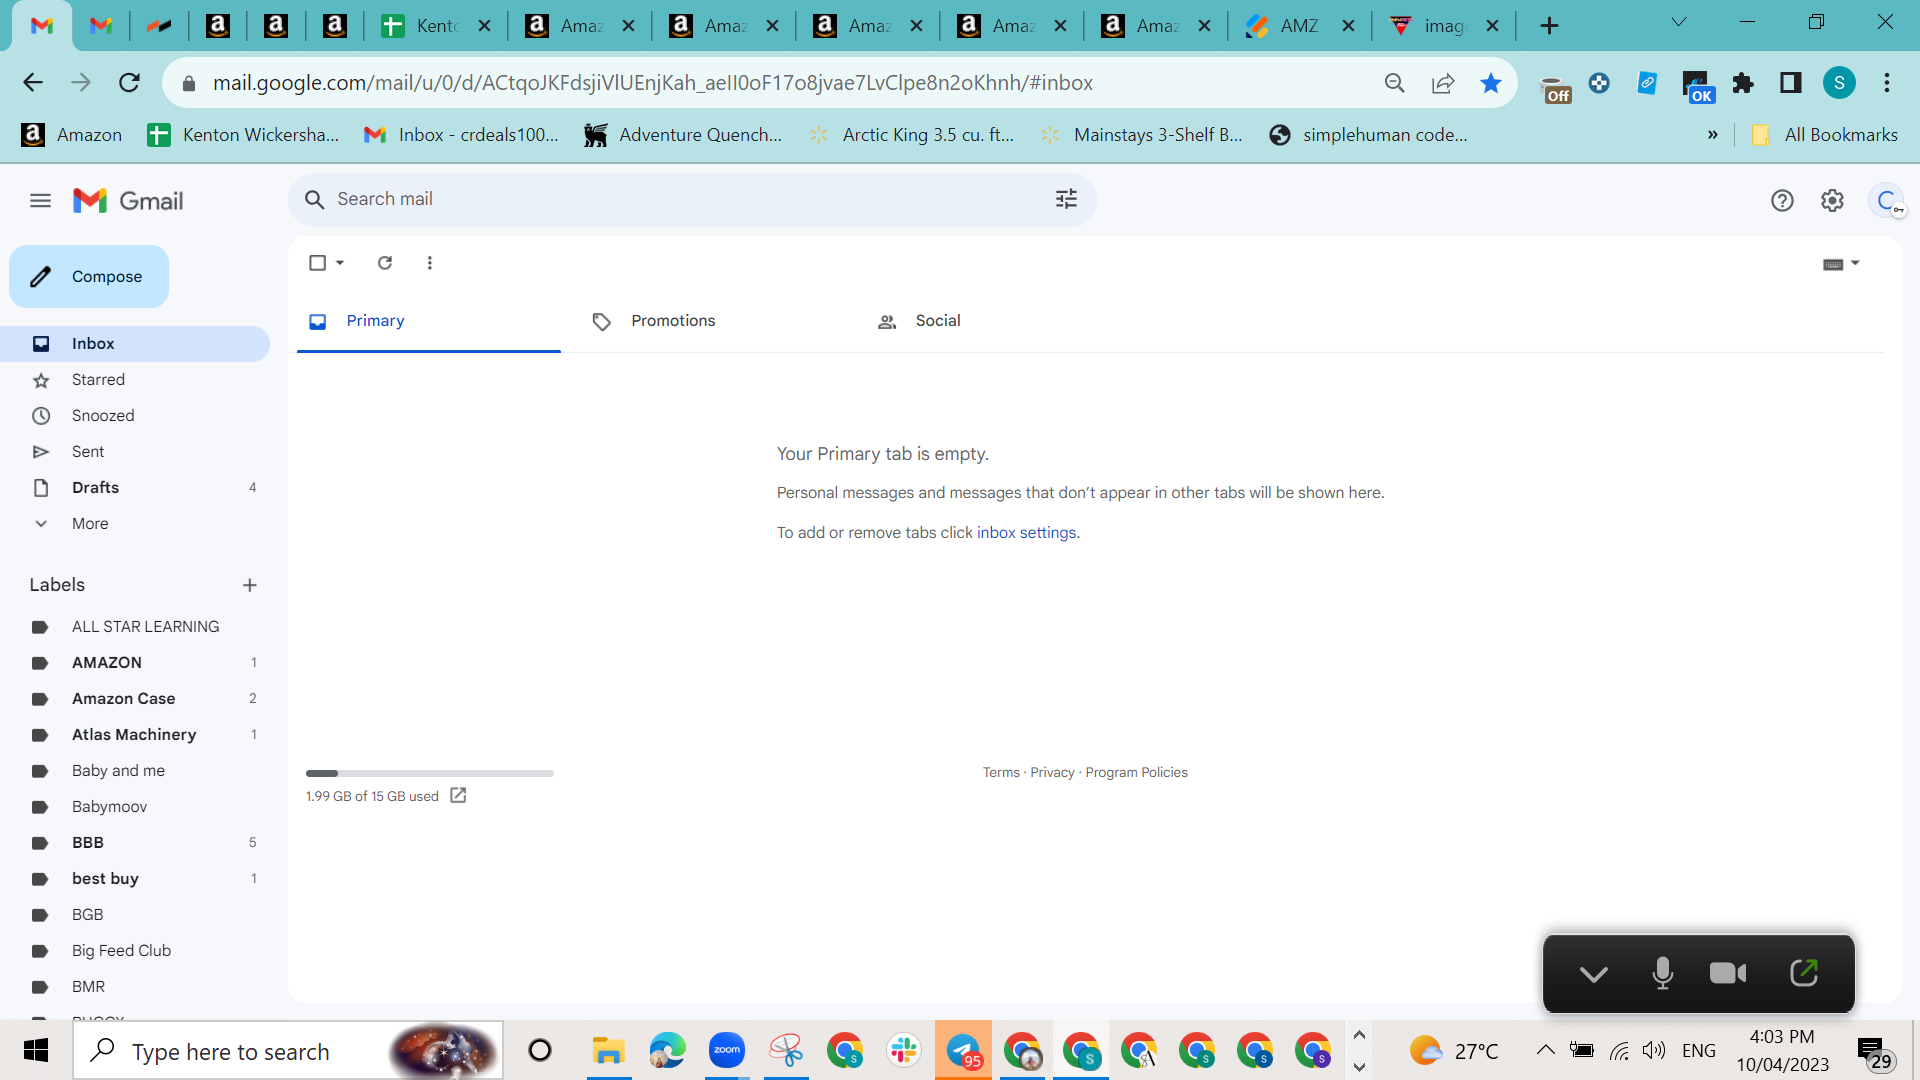This screenshot has height=1080, width=1920.
Task: Click the search options filter icon
Action: pyautogui.click(x=1066, y=199)
